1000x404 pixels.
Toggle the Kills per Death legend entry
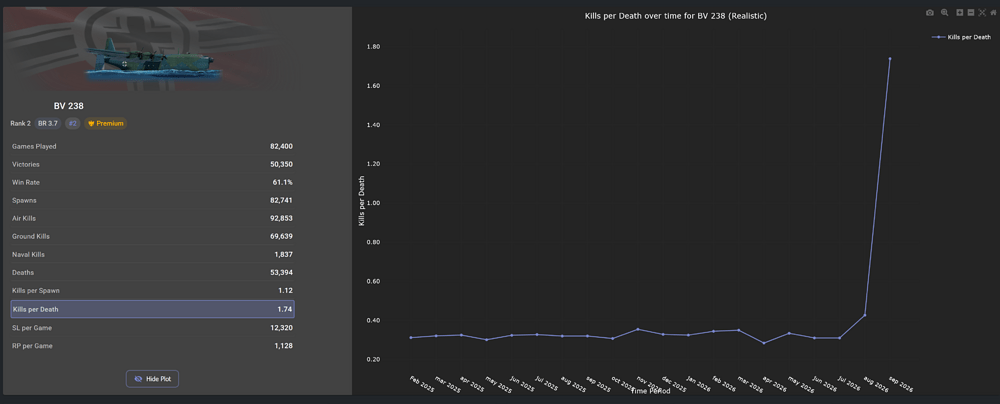pos(962,38)
